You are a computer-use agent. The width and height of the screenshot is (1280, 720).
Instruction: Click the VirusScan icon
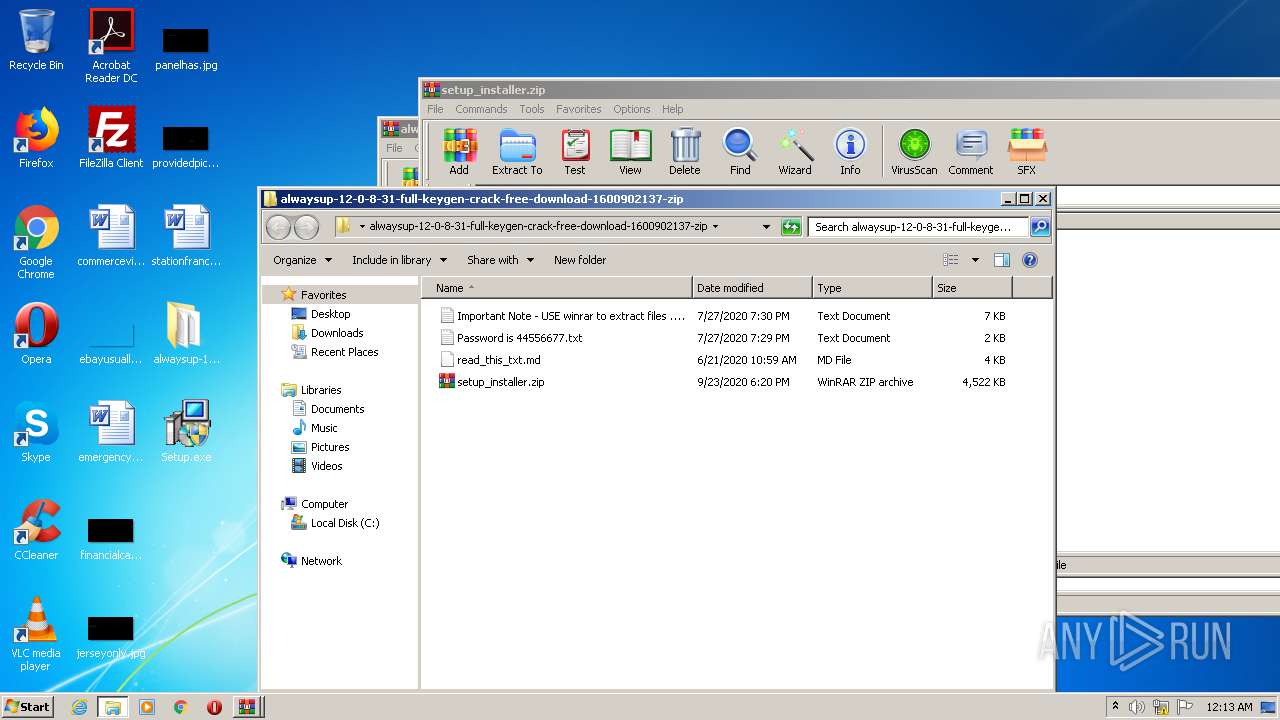pyautogui.click(x=914, y=151)
